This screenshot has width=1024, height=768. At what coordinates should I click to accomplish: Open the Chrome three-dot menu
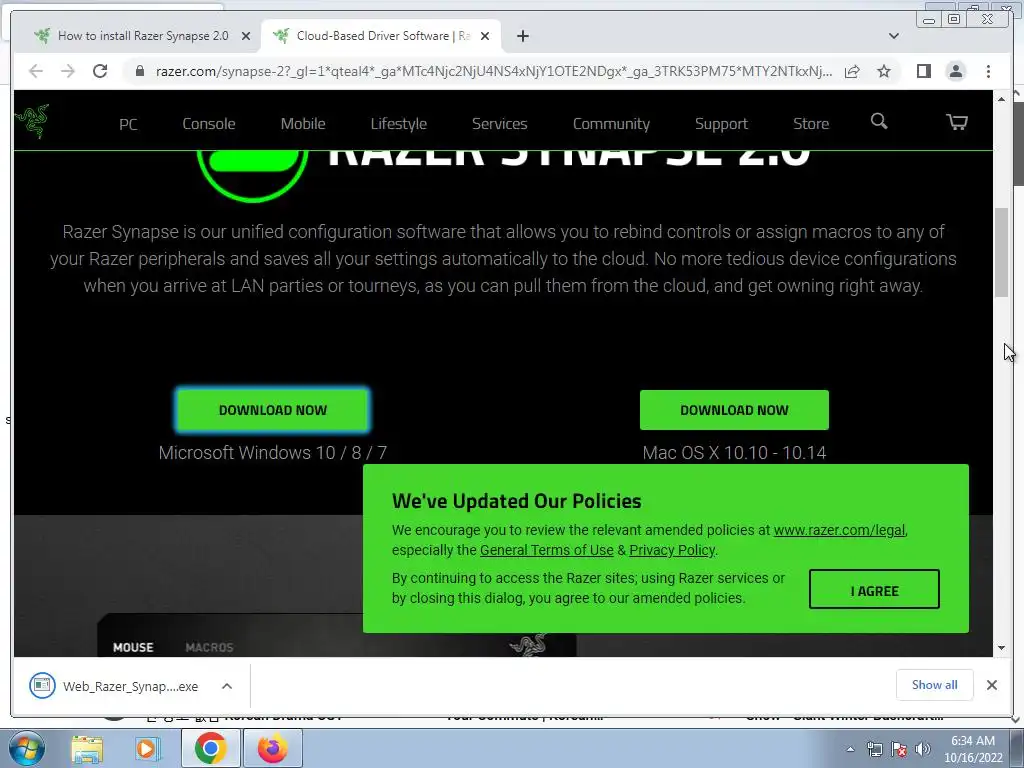988,71
